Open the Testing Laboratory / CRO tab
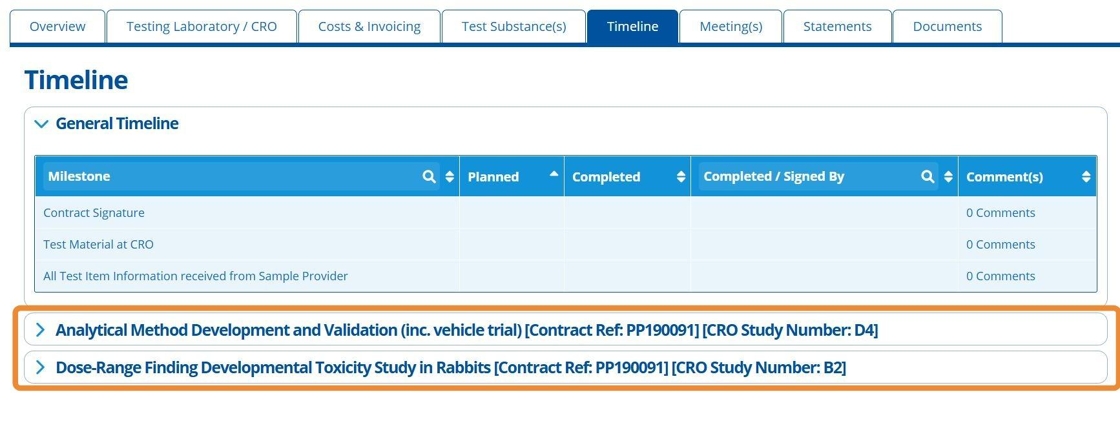1120x421 pixels. pos(201,27)
